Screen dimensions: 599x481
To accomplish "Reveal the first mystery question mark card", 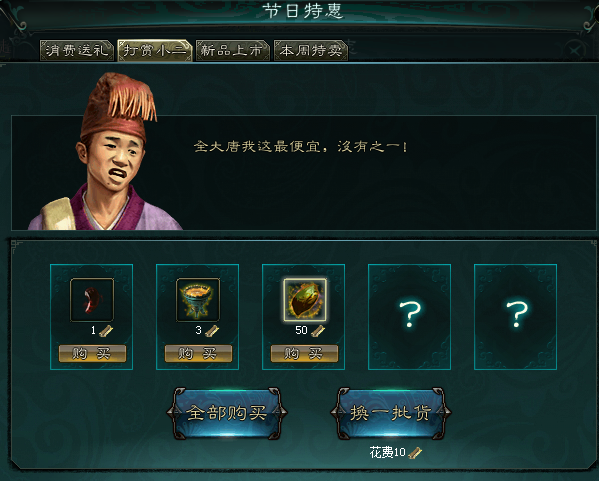I will [410, 317].
